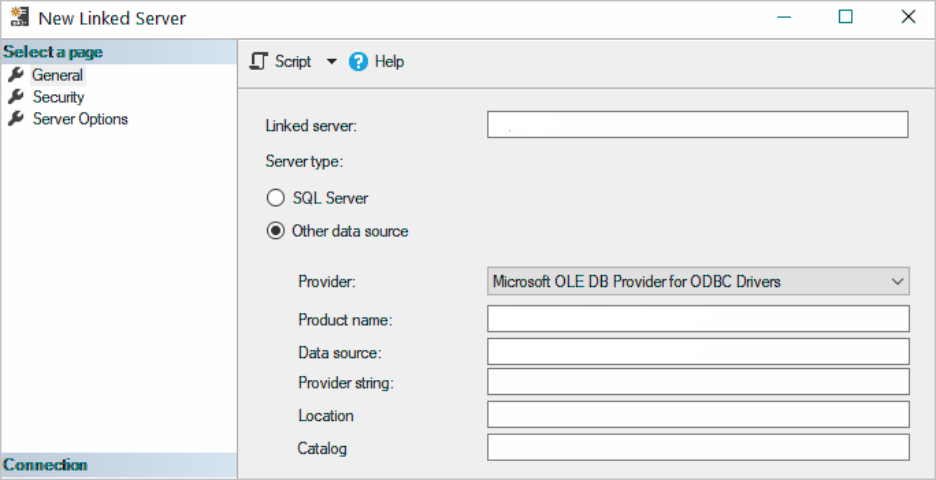Select the SQL Server radio button
Image resolution: width=936 pixels, height=480 pixels.
tap(275, 198)
